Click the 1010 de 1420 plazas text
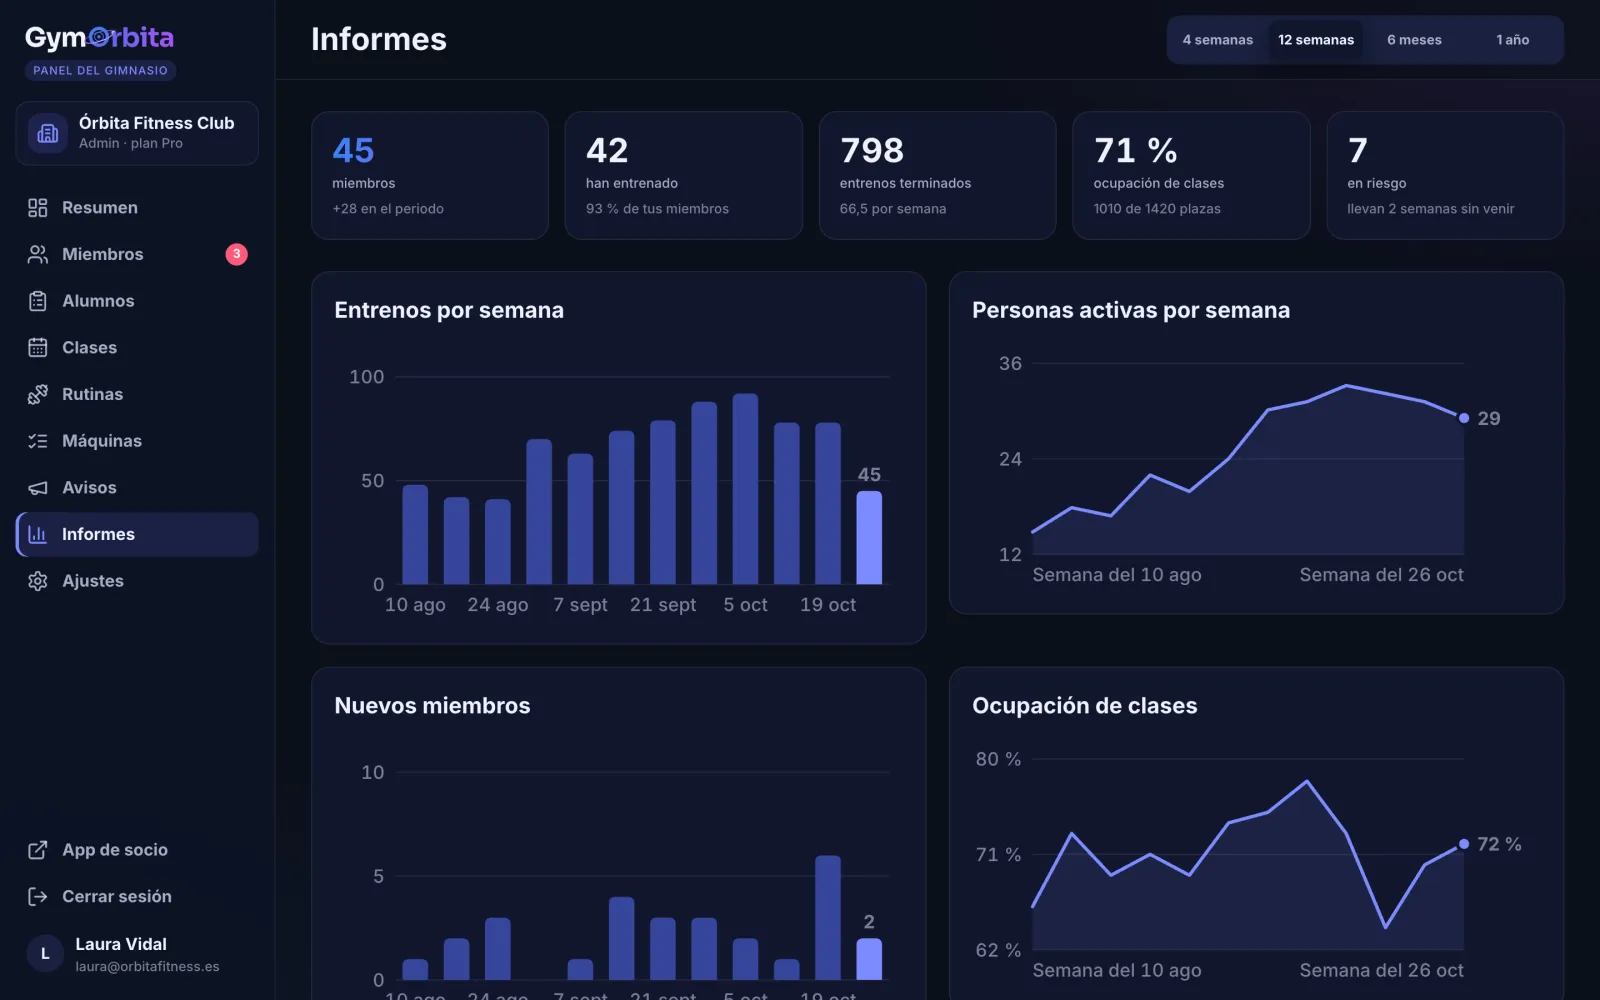 [1157, 209]
